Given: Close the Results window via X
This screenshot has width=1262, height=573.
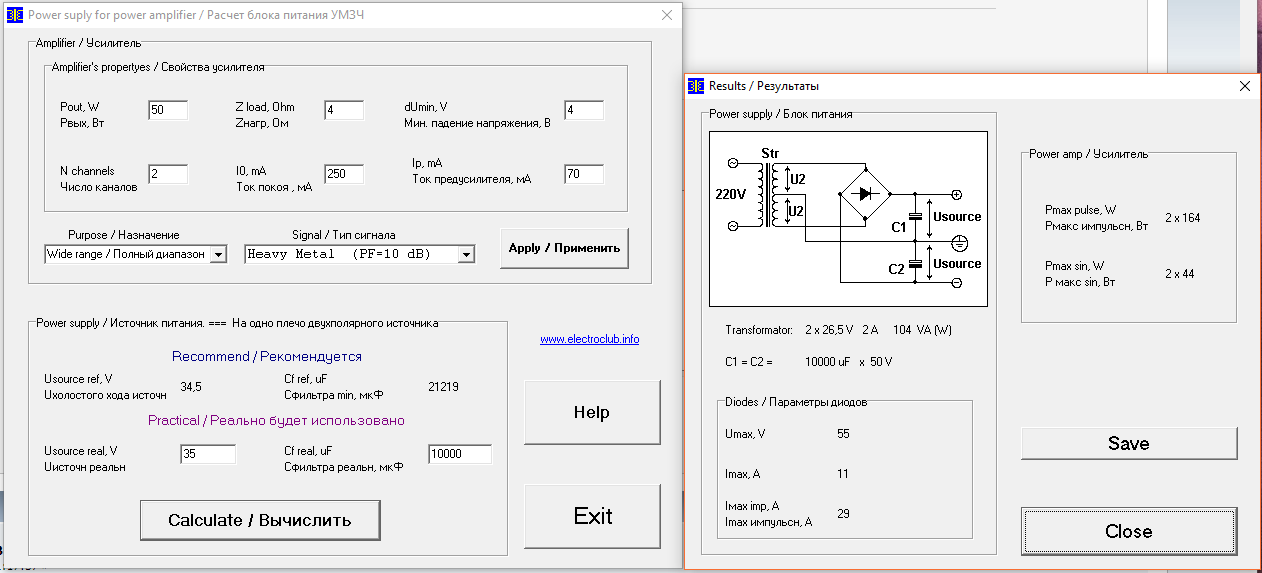Looking at the screenshot, I should coord(1245,86).
